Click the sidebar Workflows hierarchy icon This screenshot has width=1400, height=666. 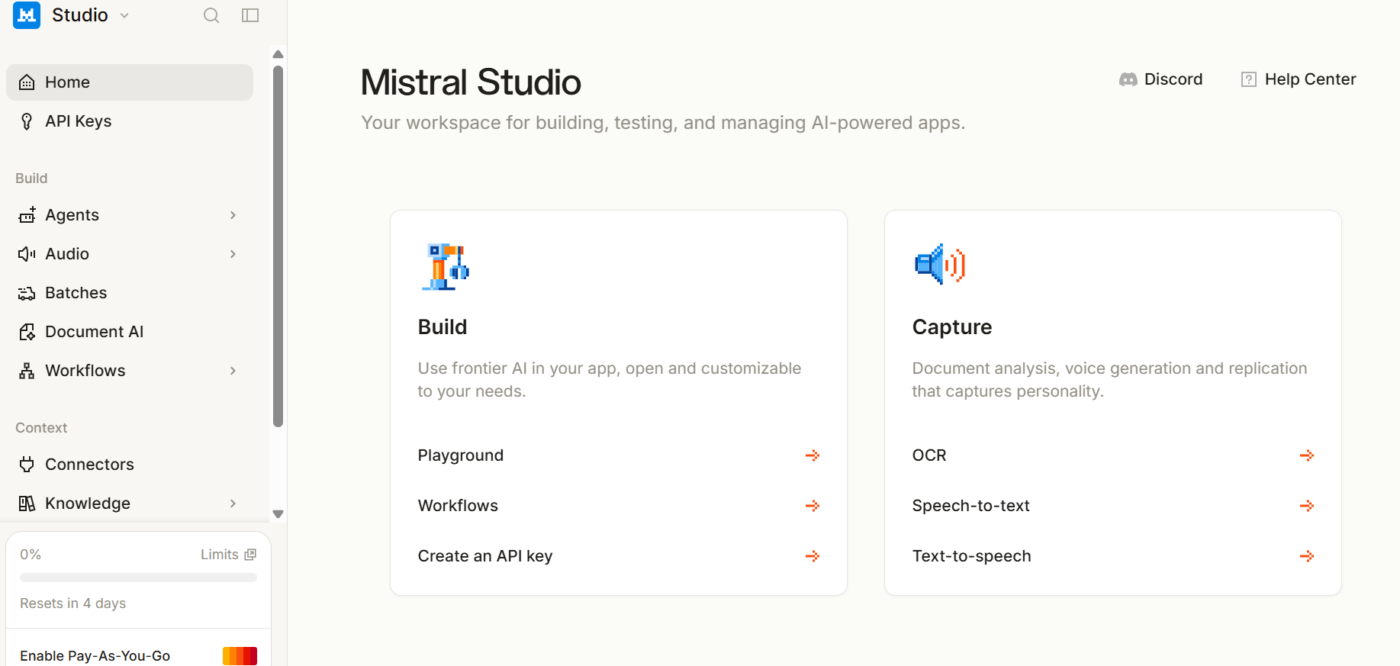point(27,371)
